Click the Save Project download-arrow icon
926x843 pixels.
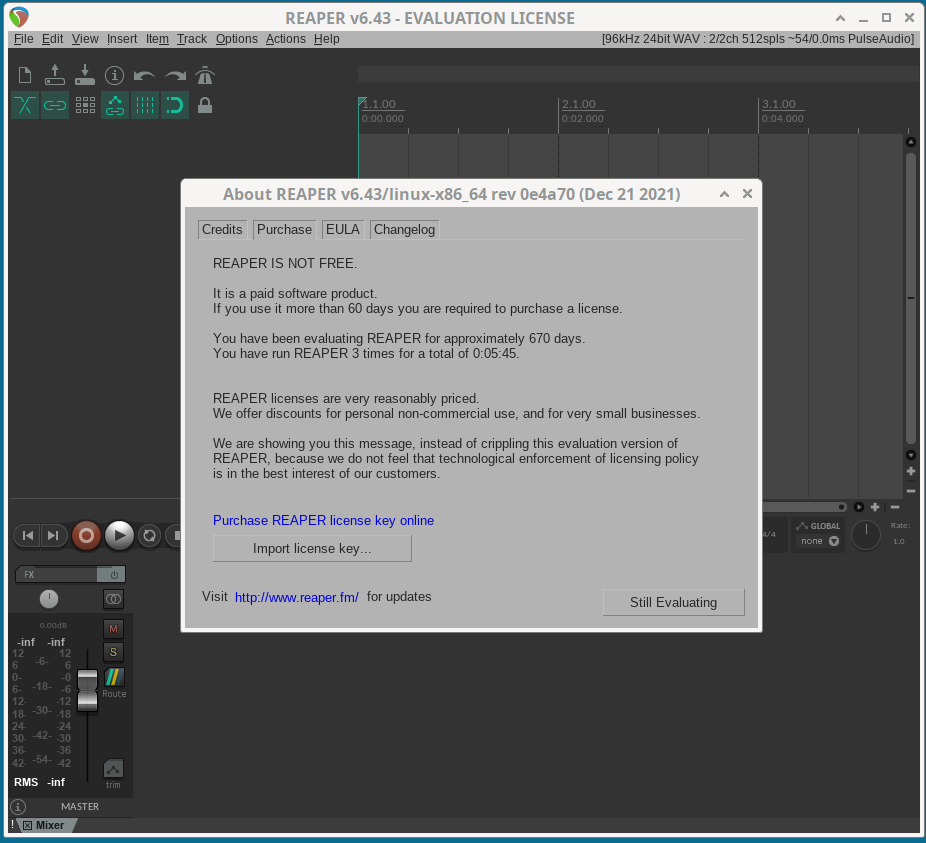click(85, 76)
